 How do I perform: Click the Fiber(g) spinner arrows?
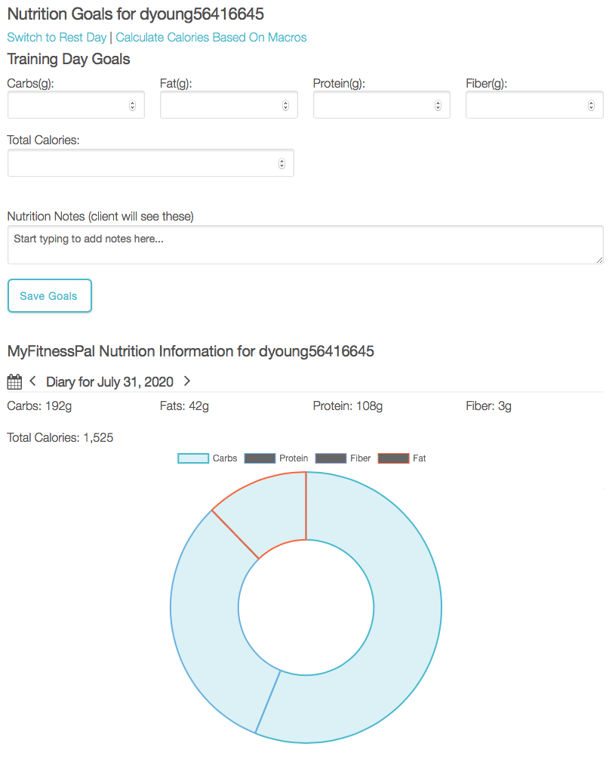592,105
